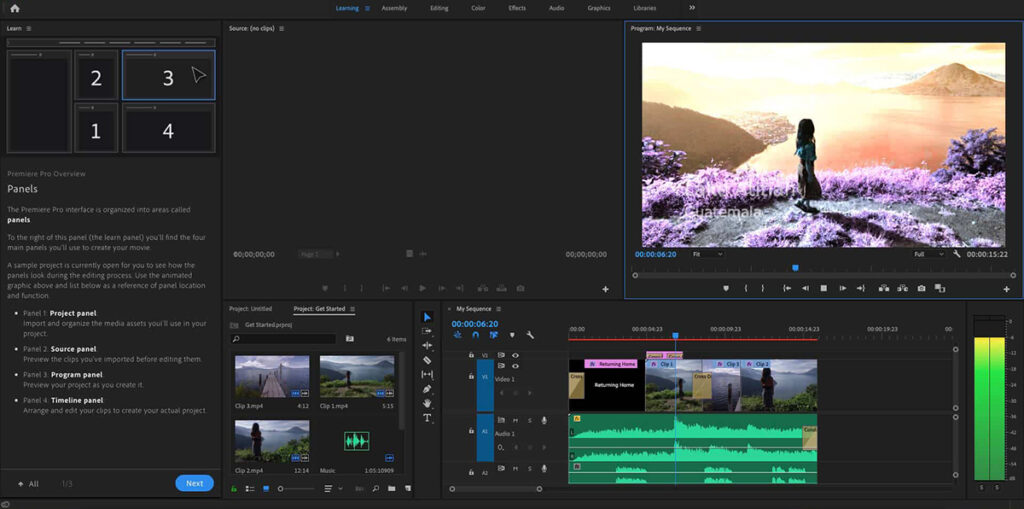Open Project: Untitled tab
This screenshot has width=1024, height=509.
[x=250, y=308]
